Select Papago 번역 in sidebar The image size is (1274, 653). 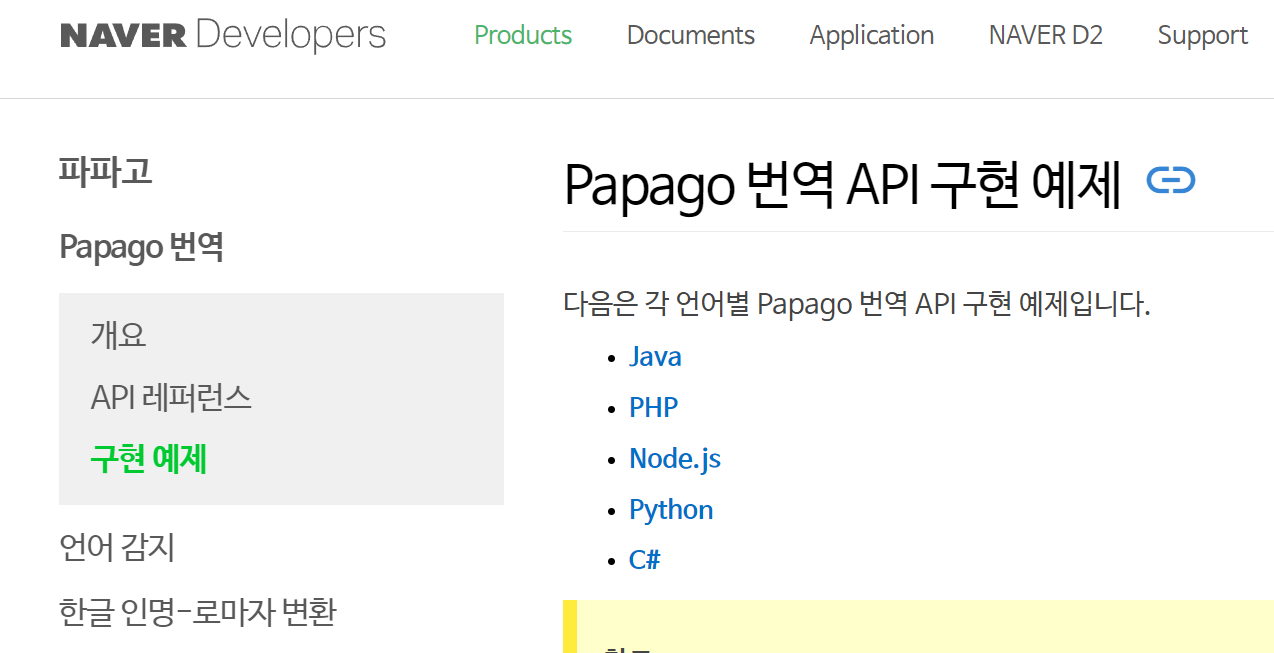[141, 246]
